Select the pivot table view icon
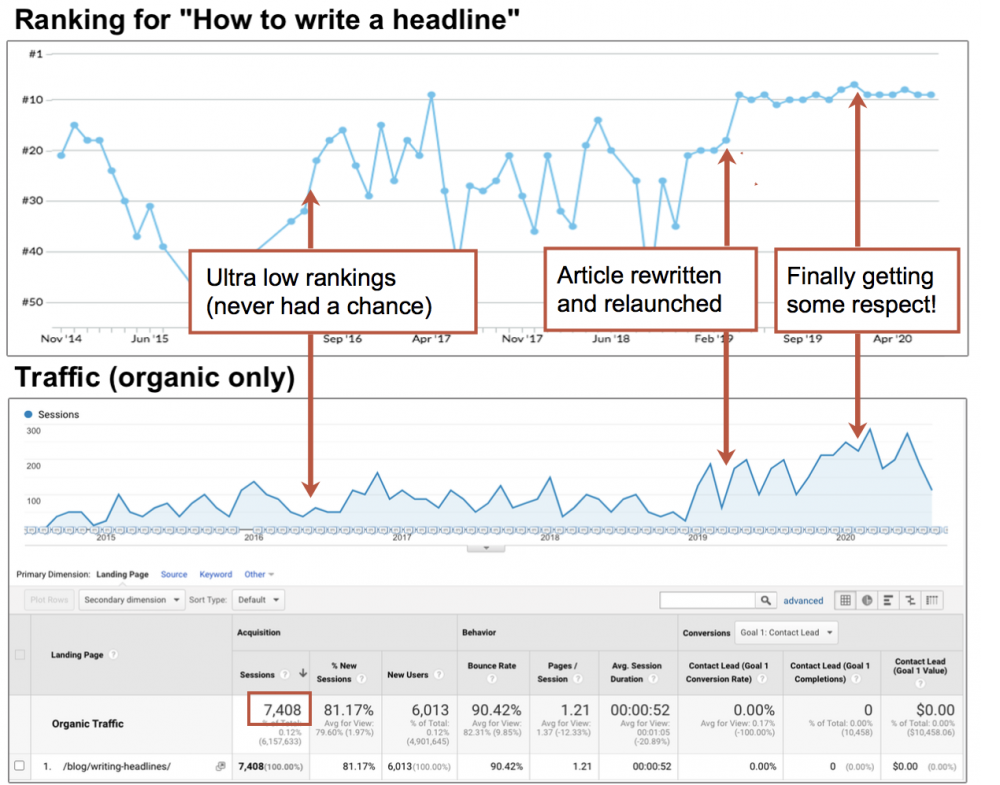The width and height of the screenshot is (1000, 785). click(932, 601)
